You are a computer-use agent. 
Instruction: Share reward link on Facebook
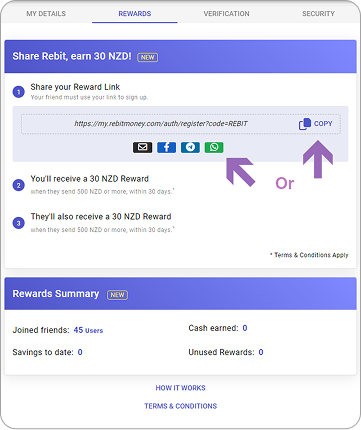click(x=166, y=147)
